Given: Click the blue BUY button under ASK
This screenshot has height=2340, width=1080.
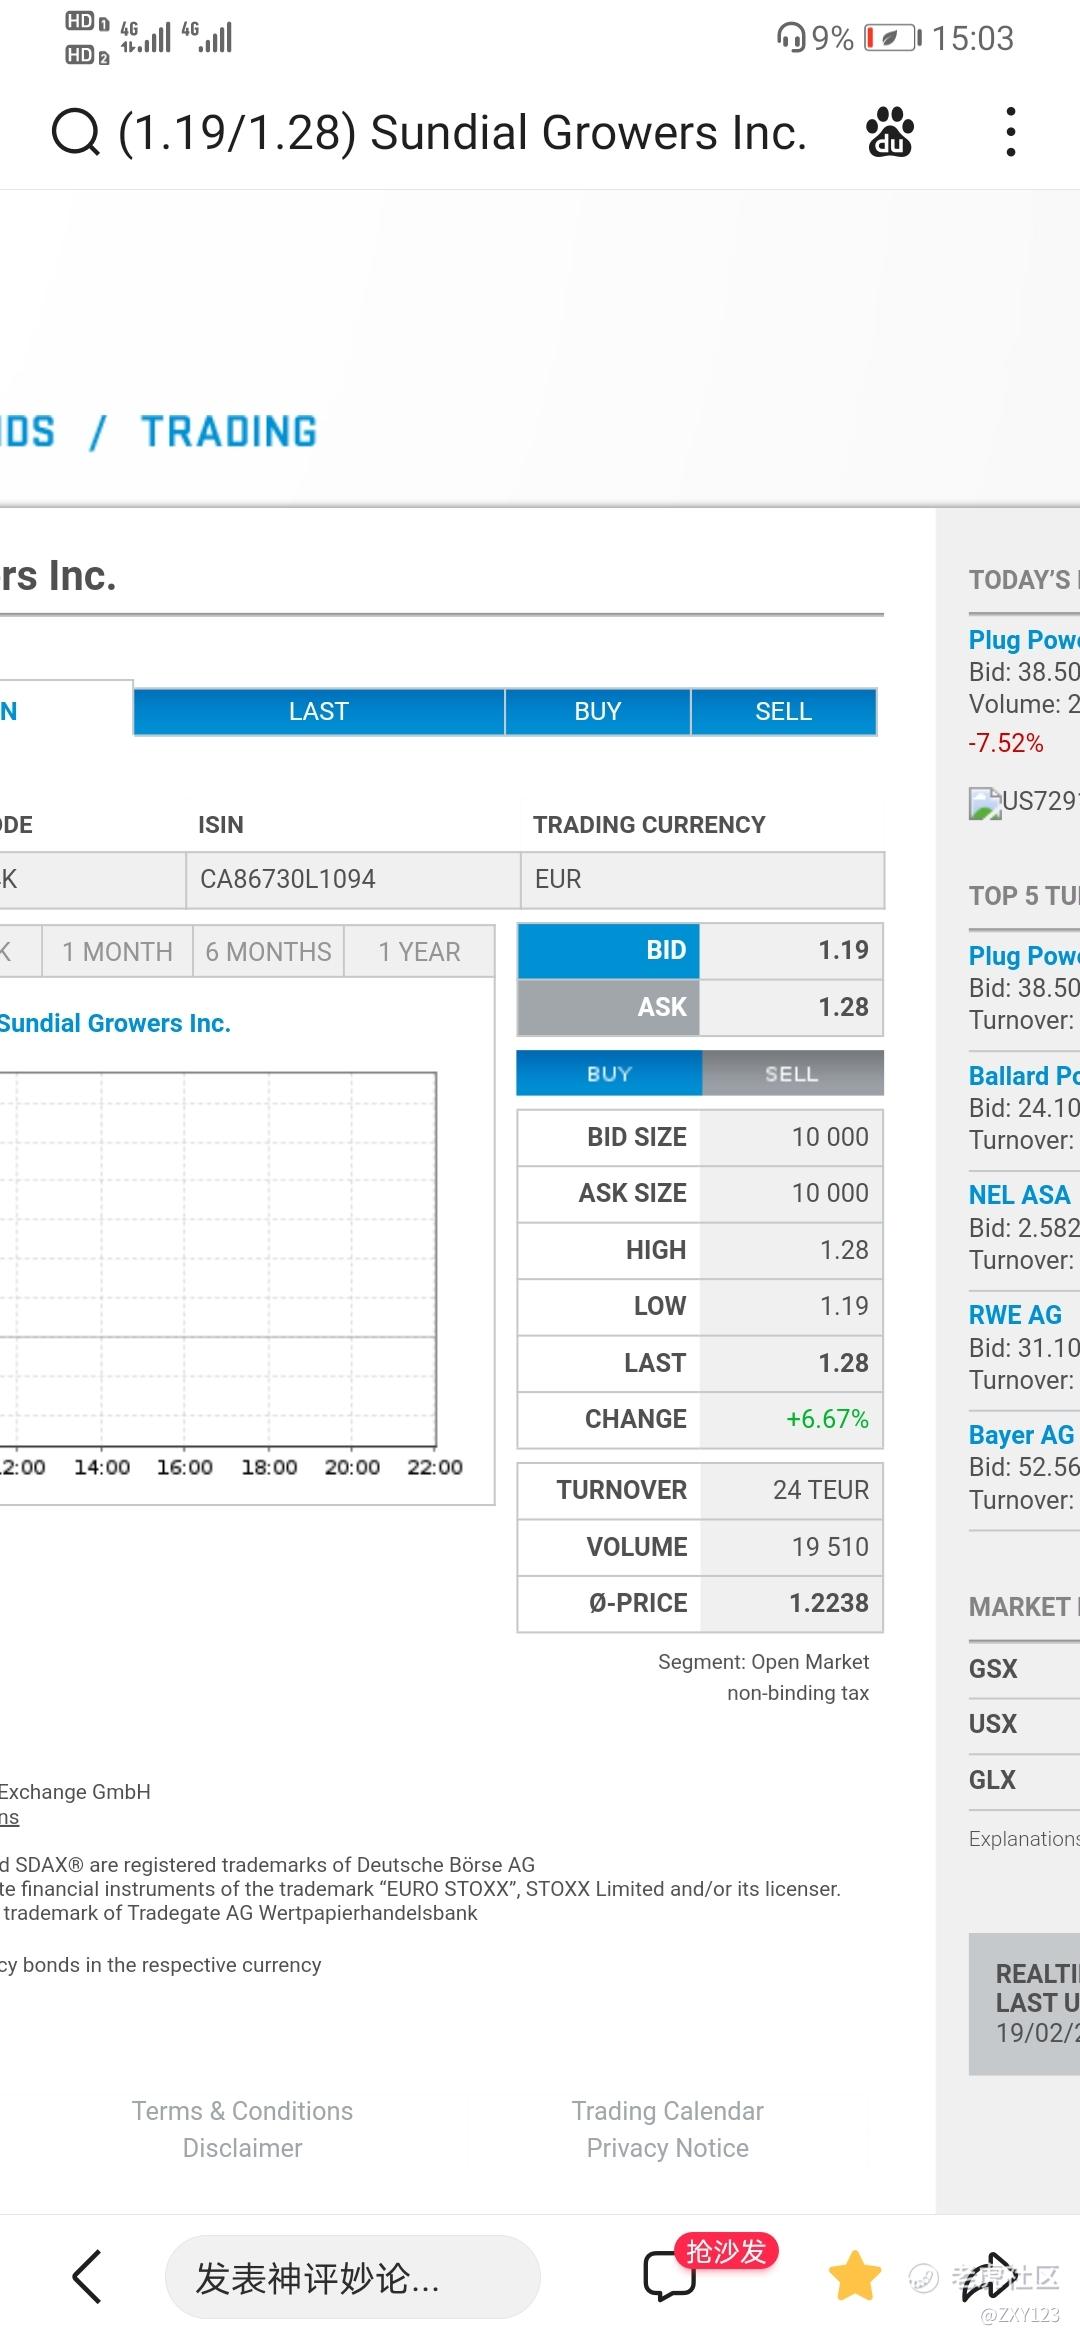Looking at the screenshot, I should (x=609, y=1073).
